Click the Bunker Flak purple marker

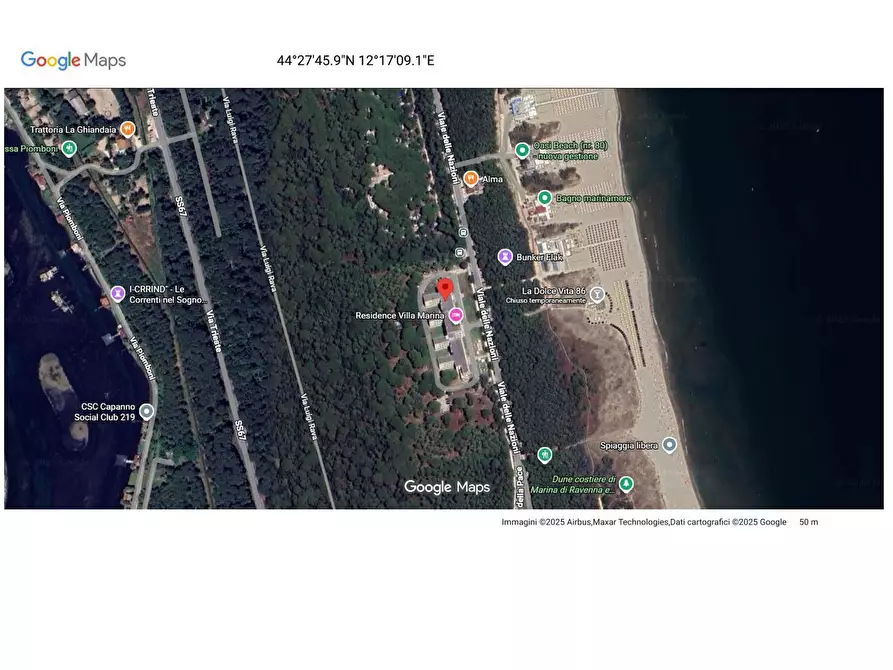[x=505, y=257]
